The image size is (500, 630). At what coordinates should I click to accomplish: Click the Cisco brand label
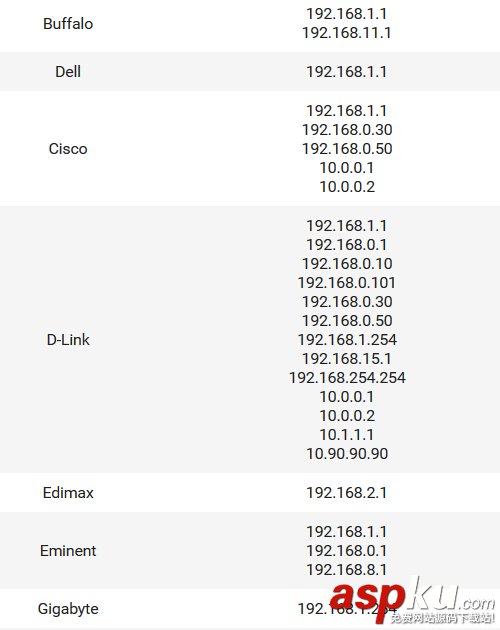(68, 149)
